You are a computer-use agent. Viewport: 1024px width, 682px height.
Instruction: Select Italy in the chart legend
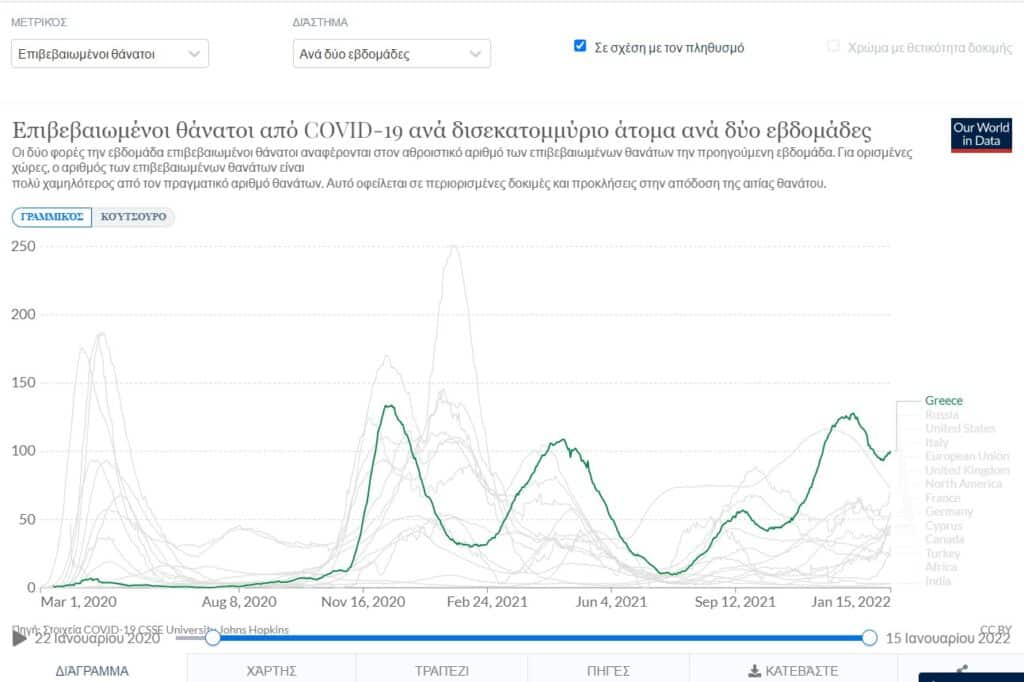click(936, 442)
